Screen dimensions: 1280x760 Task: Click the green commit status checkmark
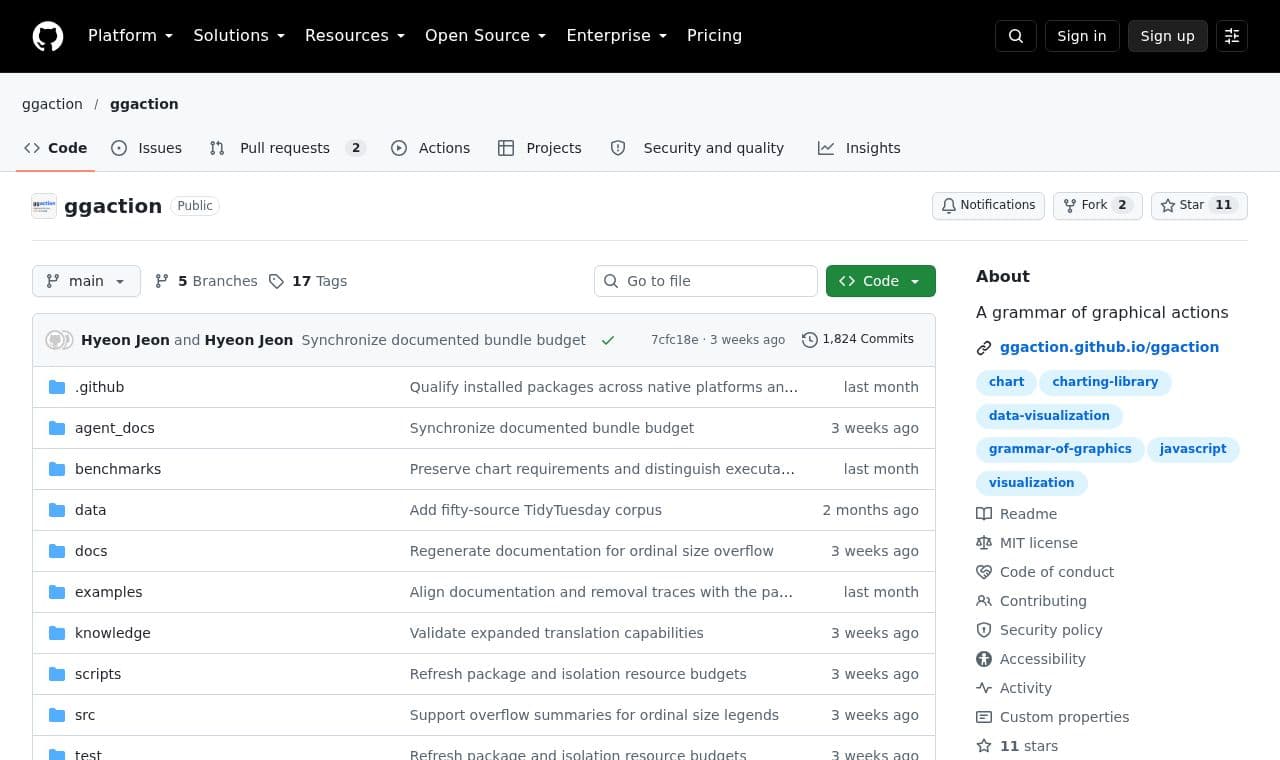coord(608,340)
